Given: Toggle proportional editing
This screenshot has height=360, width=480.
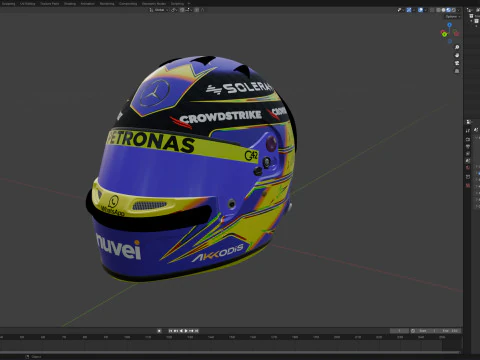Looking at the screenshot, I should coord(197,10).
